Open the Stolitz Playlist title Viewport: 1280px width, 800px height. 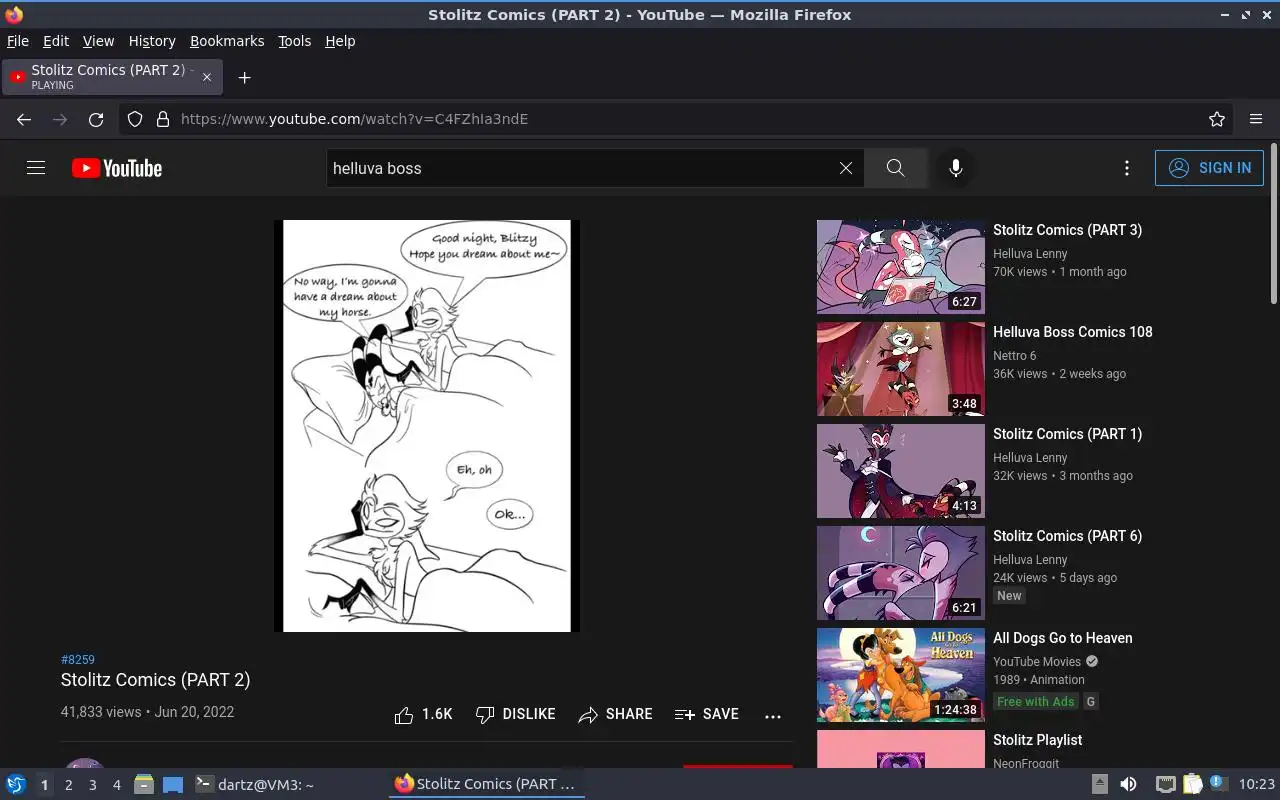tap(1037, 740)
